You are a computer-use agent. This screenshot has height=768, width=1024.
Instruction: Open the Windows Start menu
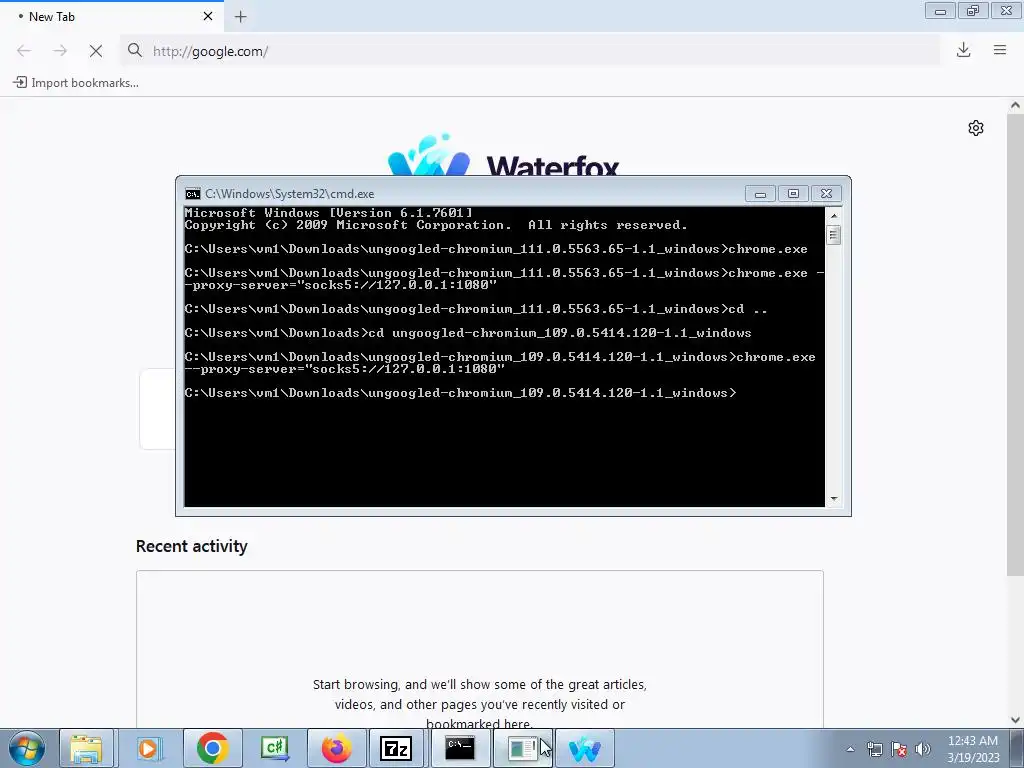point(27,748)
